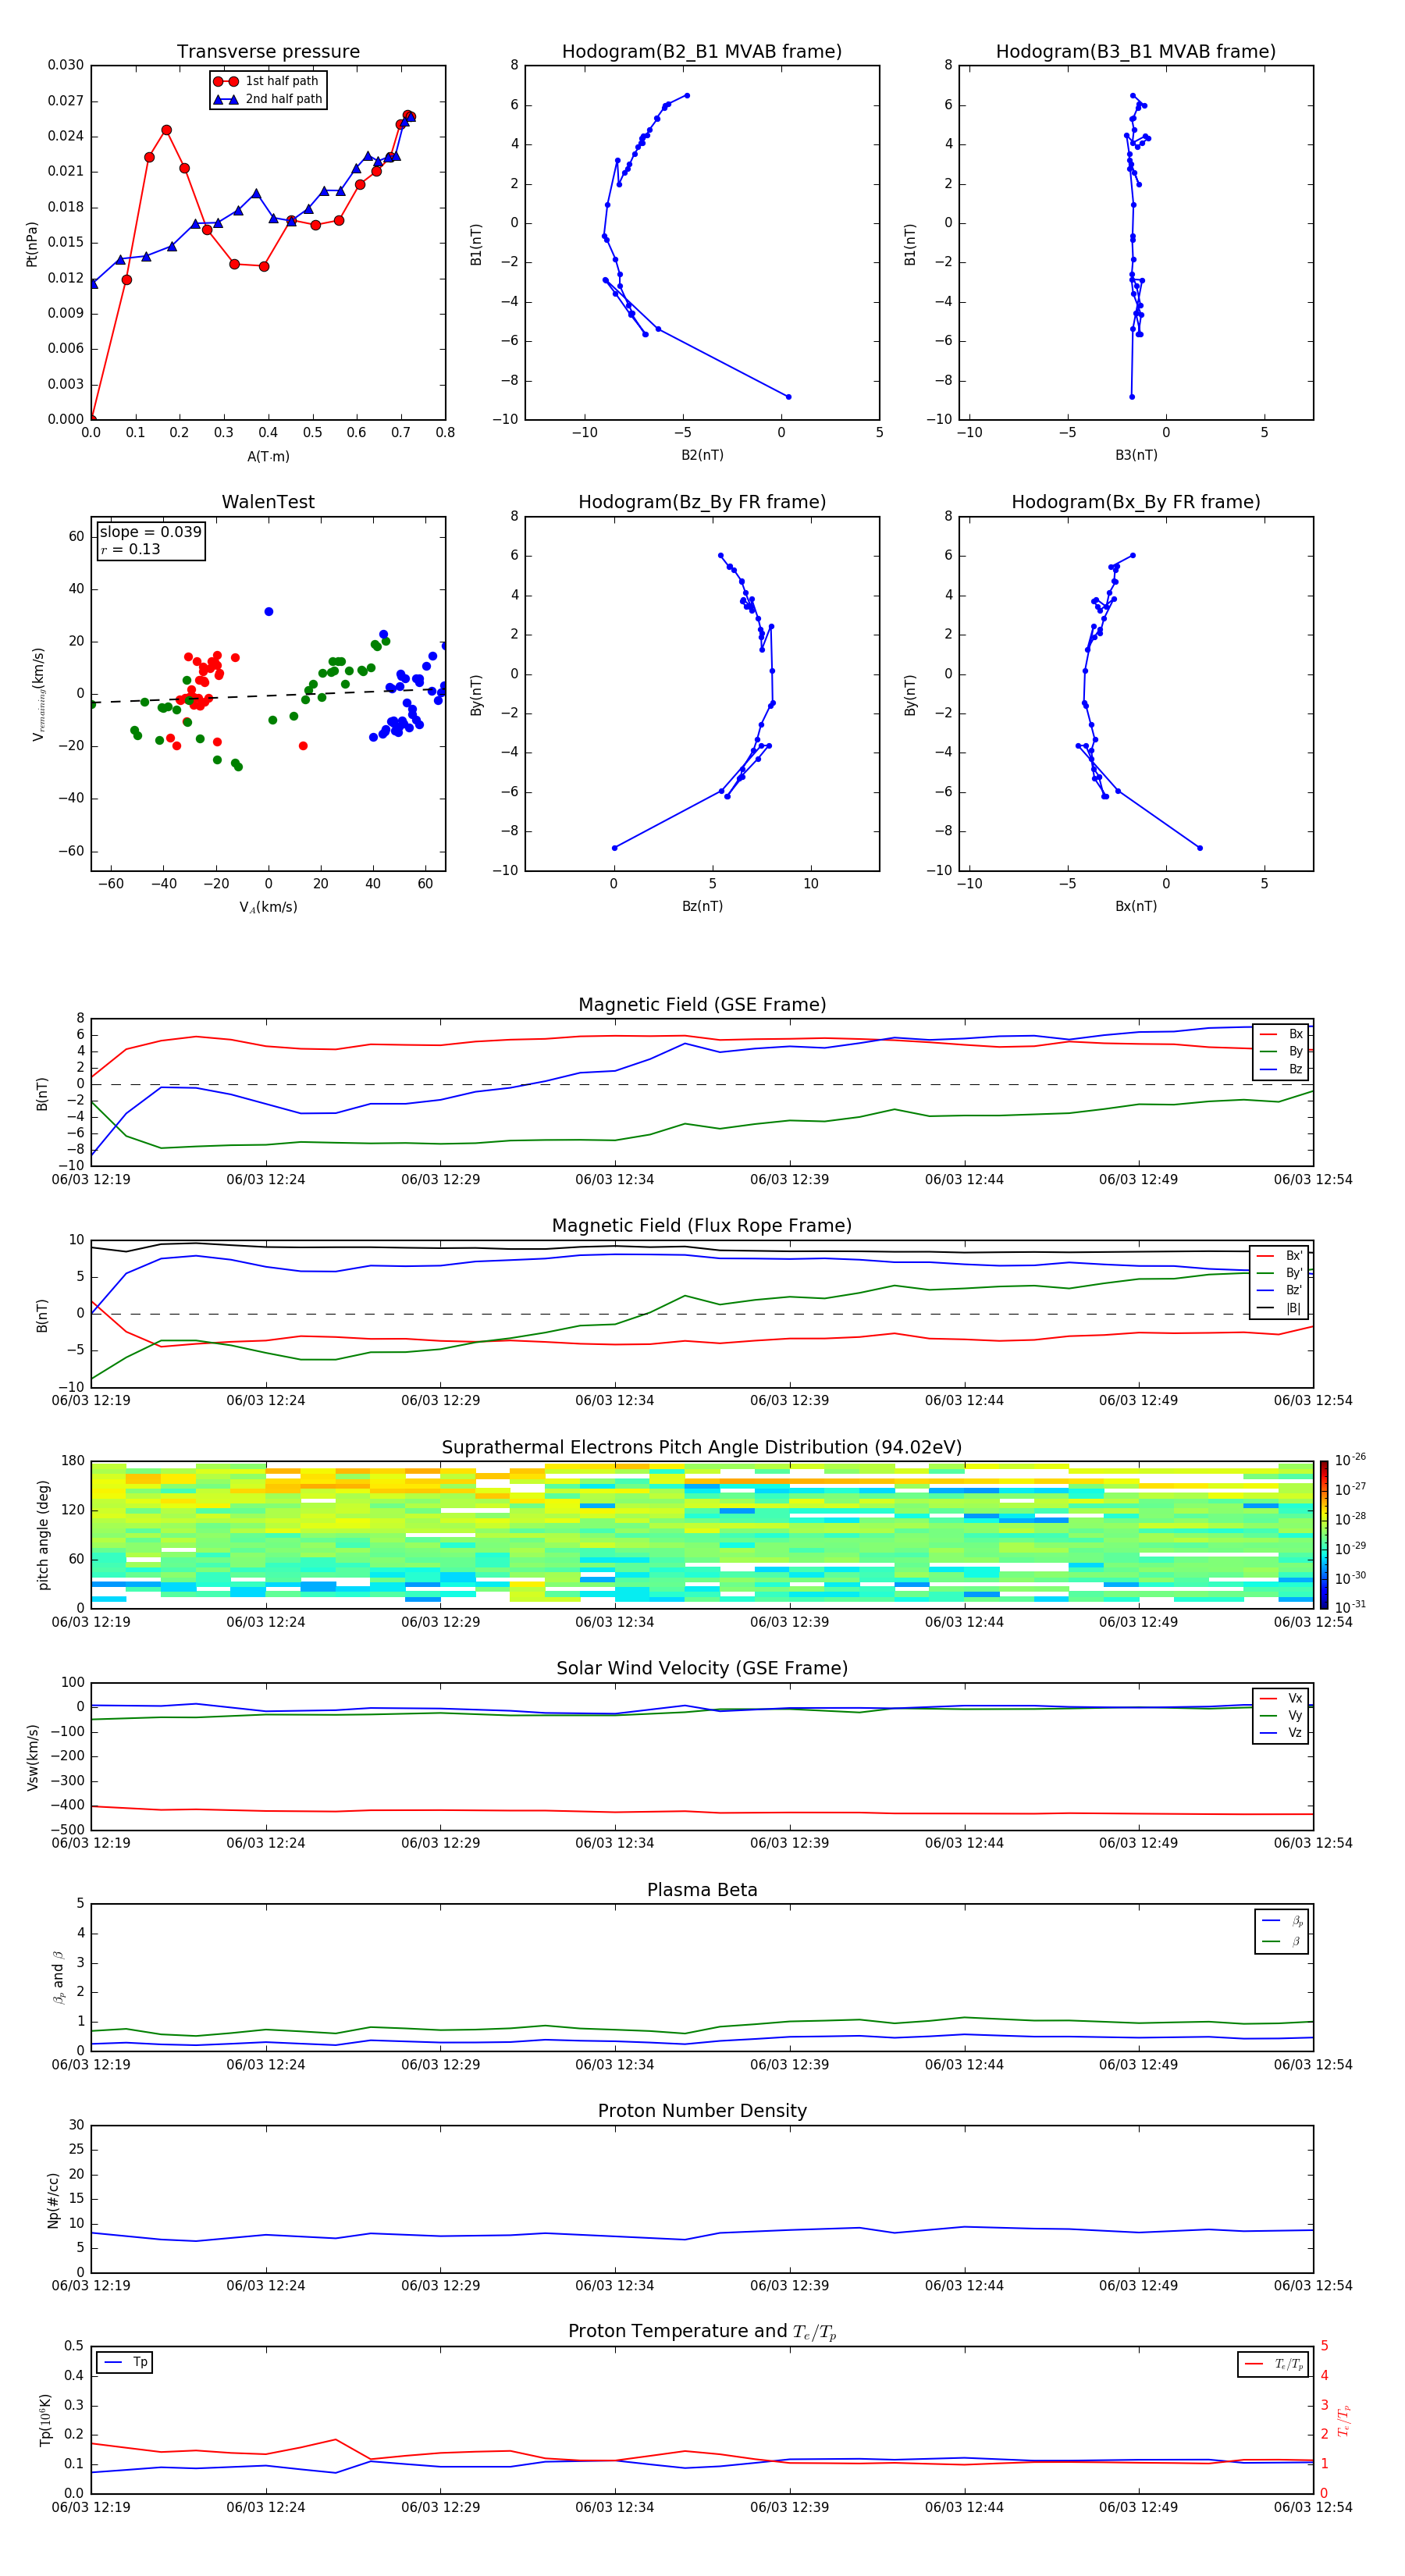Viewport: 1405px width, 2576px height.
Task: Click the 'Transverse pressure' plot title
Action: tap(268, 52)
